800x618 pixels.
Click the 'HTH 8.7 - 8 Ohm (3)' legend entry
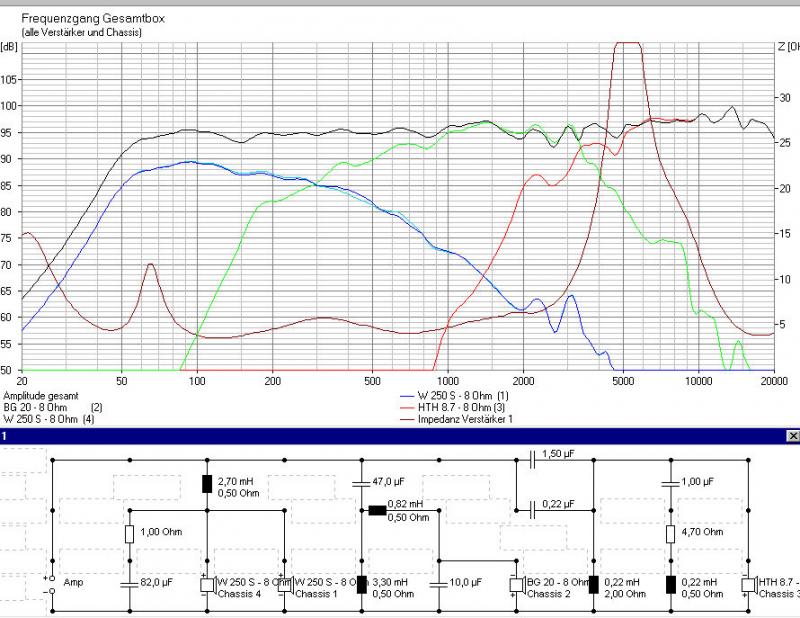pyautogui.click(x=461, y=408)
